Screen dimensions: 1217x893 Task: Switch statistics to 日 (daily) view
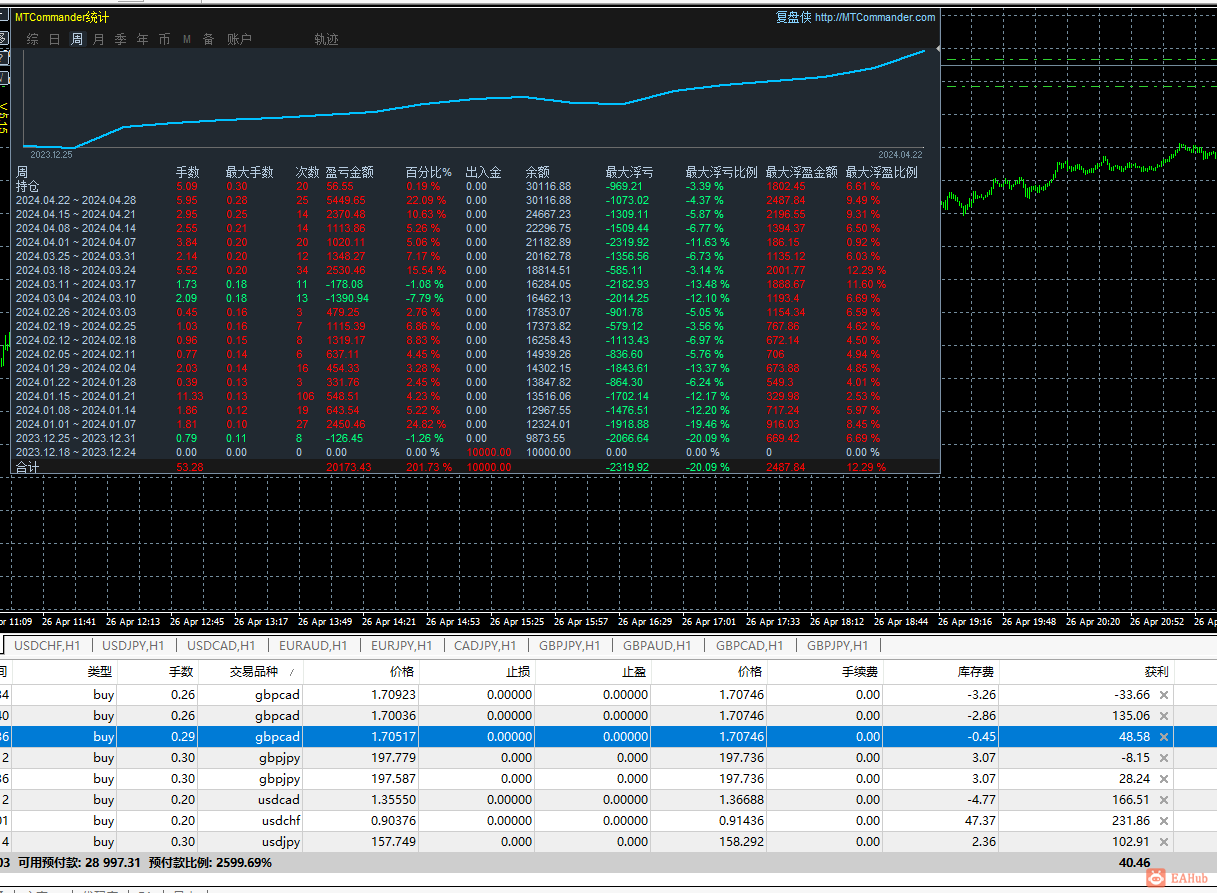[x=54, y=39]
